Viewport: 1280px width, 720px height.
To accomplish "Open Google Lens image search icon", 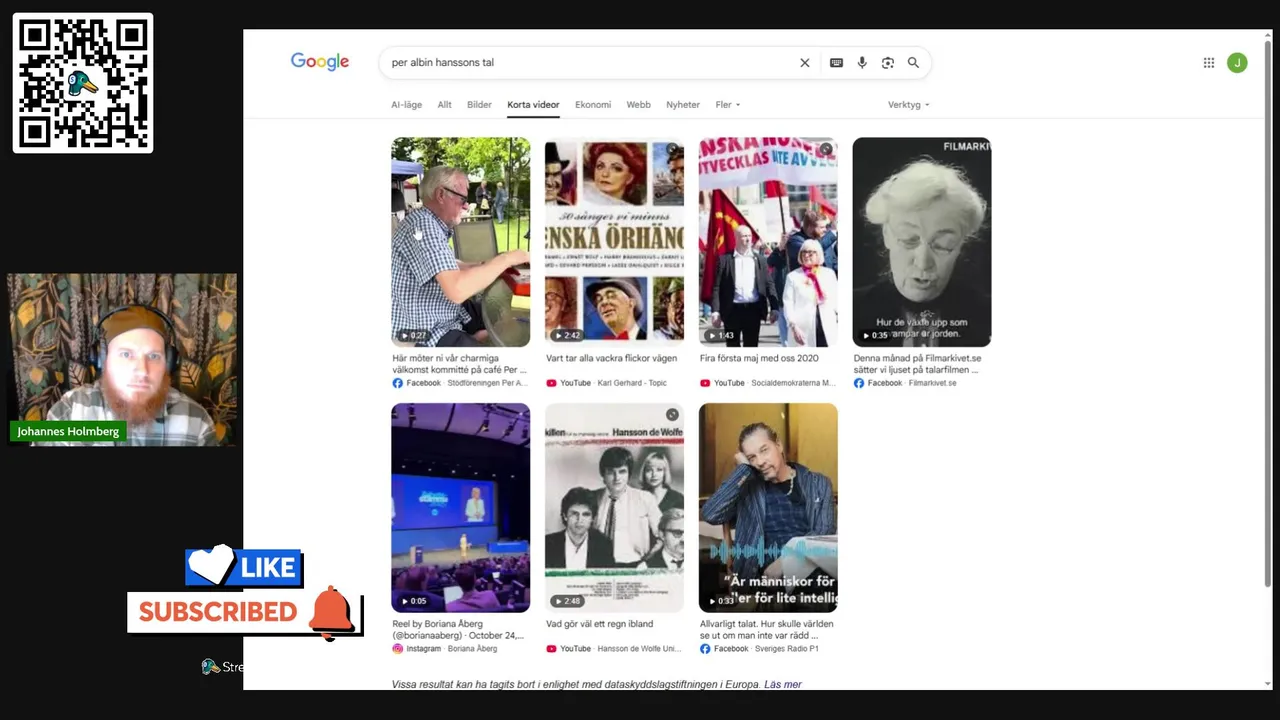I will point(888,63).
